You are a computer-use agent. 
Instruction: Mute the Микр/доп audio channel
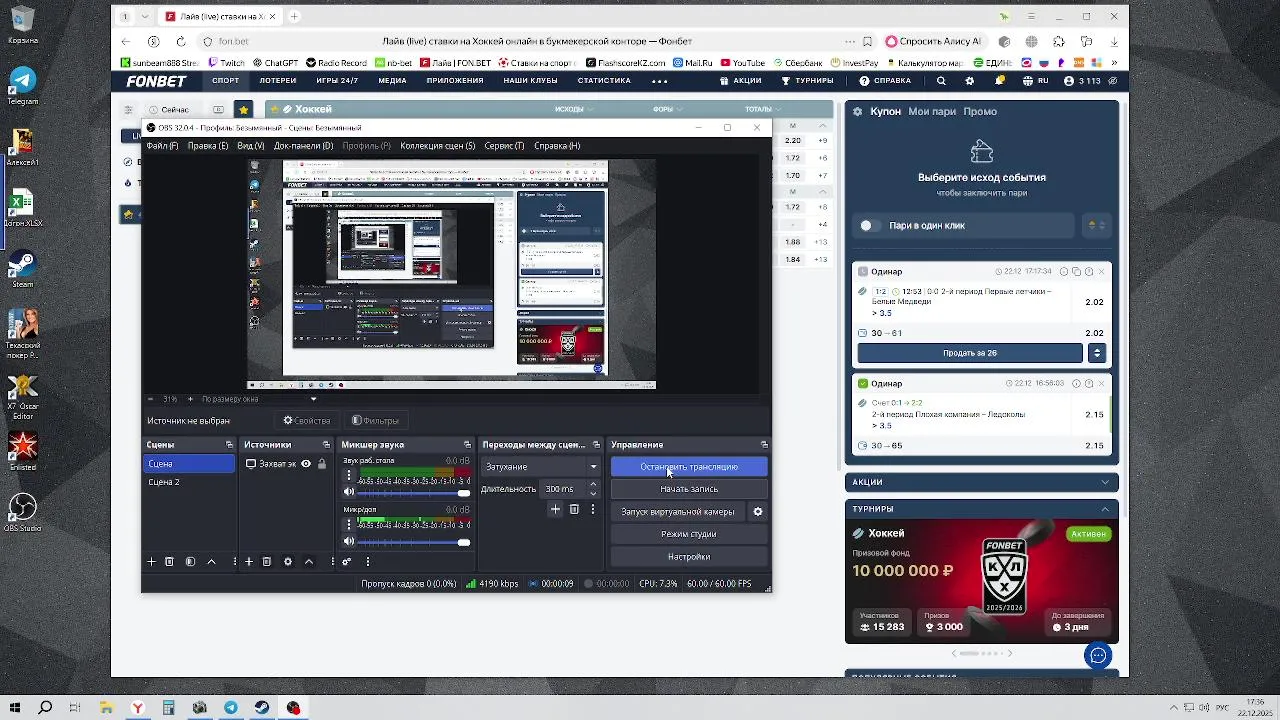(x=349, y=542)
